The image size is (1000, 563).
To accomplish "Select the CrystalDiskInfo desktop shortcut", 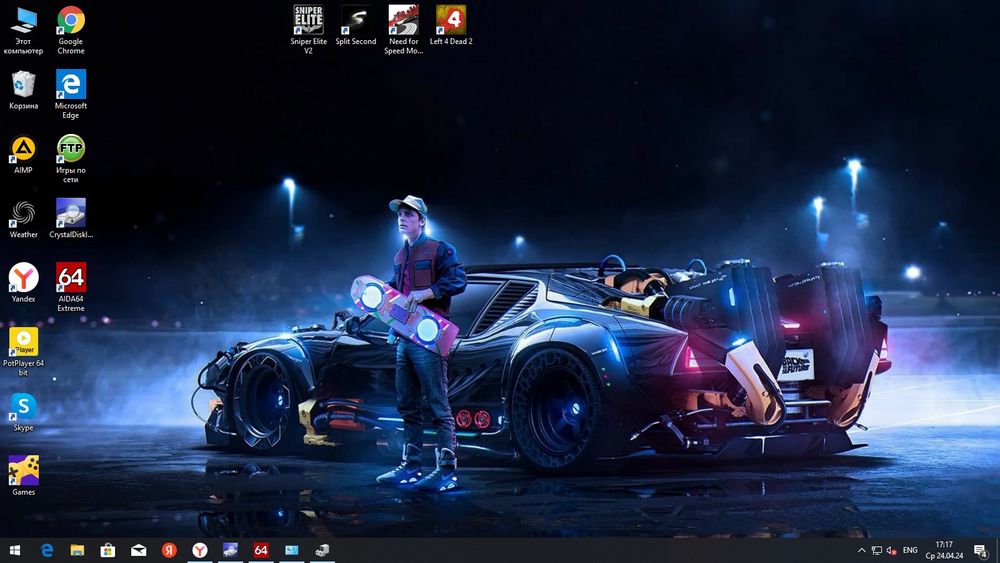I will click(71, 219).
